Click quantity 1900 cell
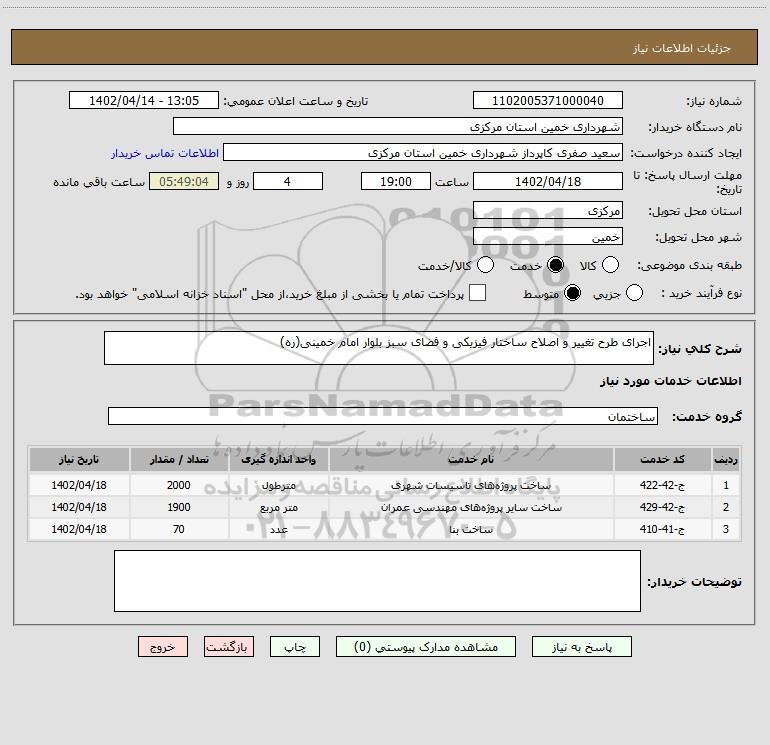This screenshot has height=745, width=770. click(179, 507)
